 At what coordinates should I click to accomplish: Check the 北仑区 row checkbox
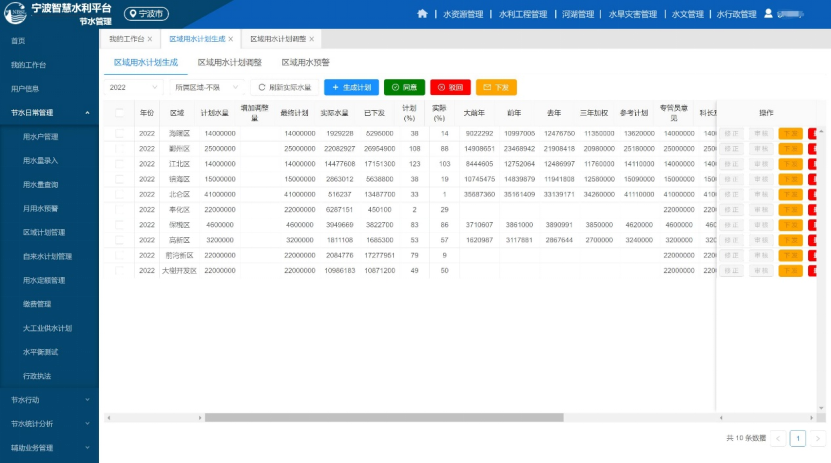(x=119, y=194)
